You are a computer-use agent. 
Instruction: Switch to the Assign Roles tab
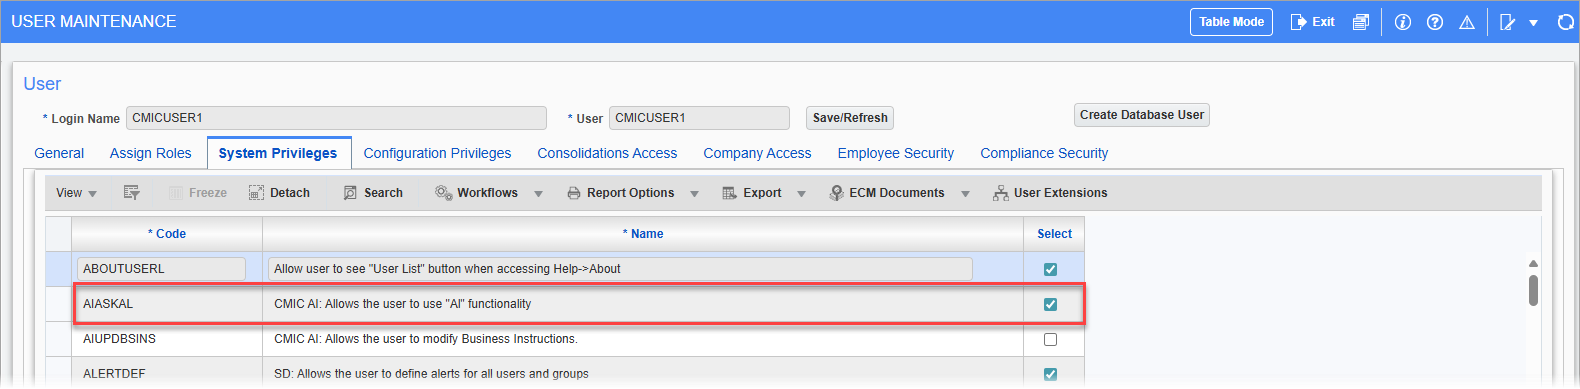click(x=150, y=153)
